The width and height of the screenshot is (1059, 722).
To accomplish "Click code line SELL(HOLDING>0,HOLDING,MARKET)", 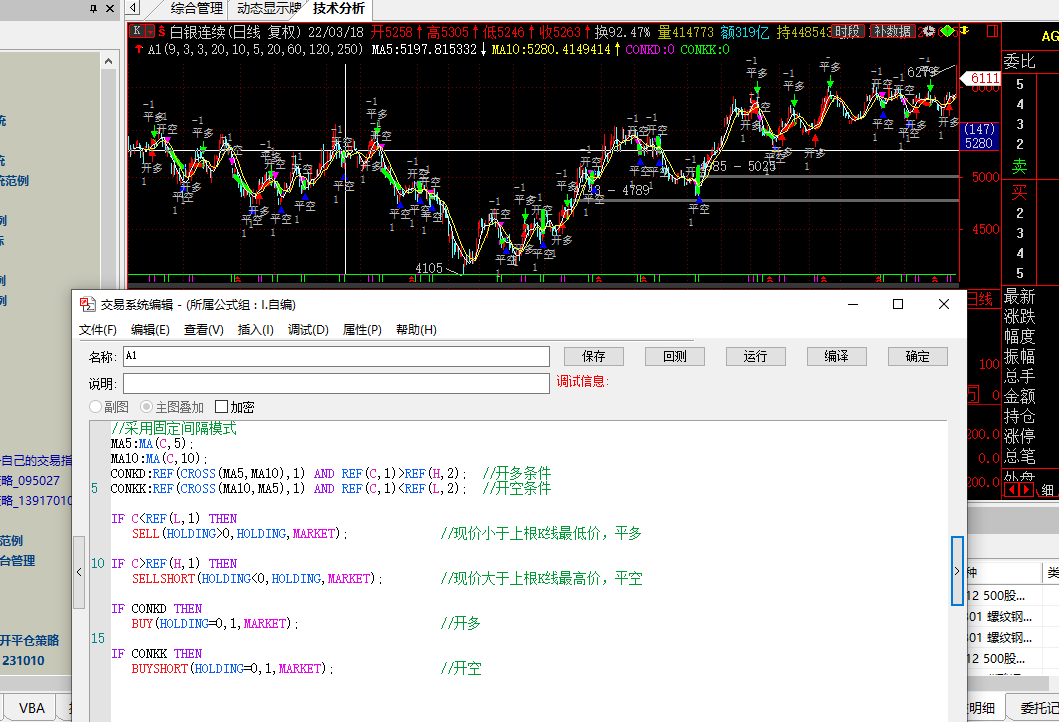I will click(x=240, y=534).
